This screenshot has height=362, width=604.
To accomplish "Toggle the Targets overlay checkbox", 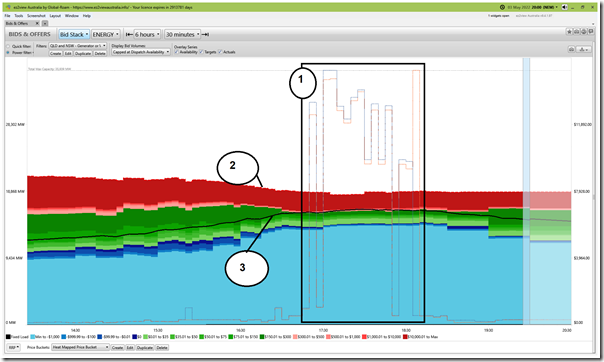I will pos(201,52).
